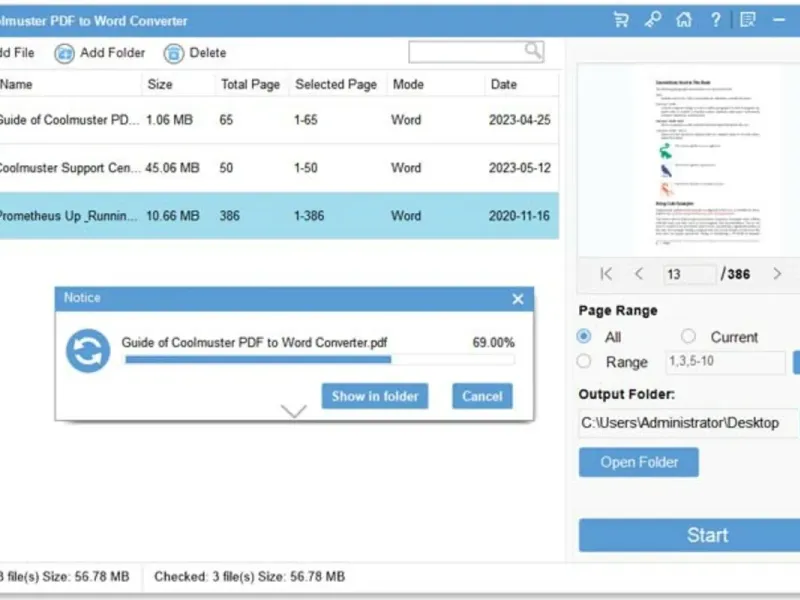
Task: Sort by the Date column header
Action: (x=504, y=84)
